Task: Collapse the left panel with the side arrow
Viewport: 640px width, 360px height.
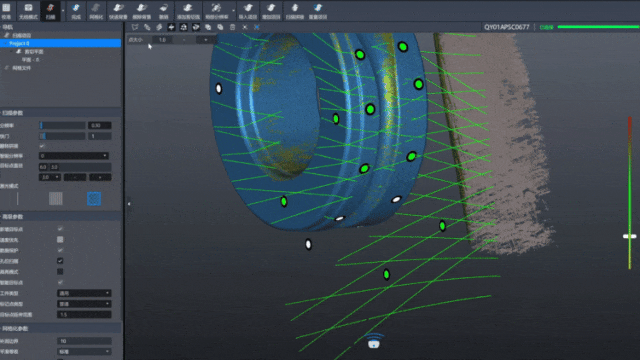Action: [x=129, y=204]
